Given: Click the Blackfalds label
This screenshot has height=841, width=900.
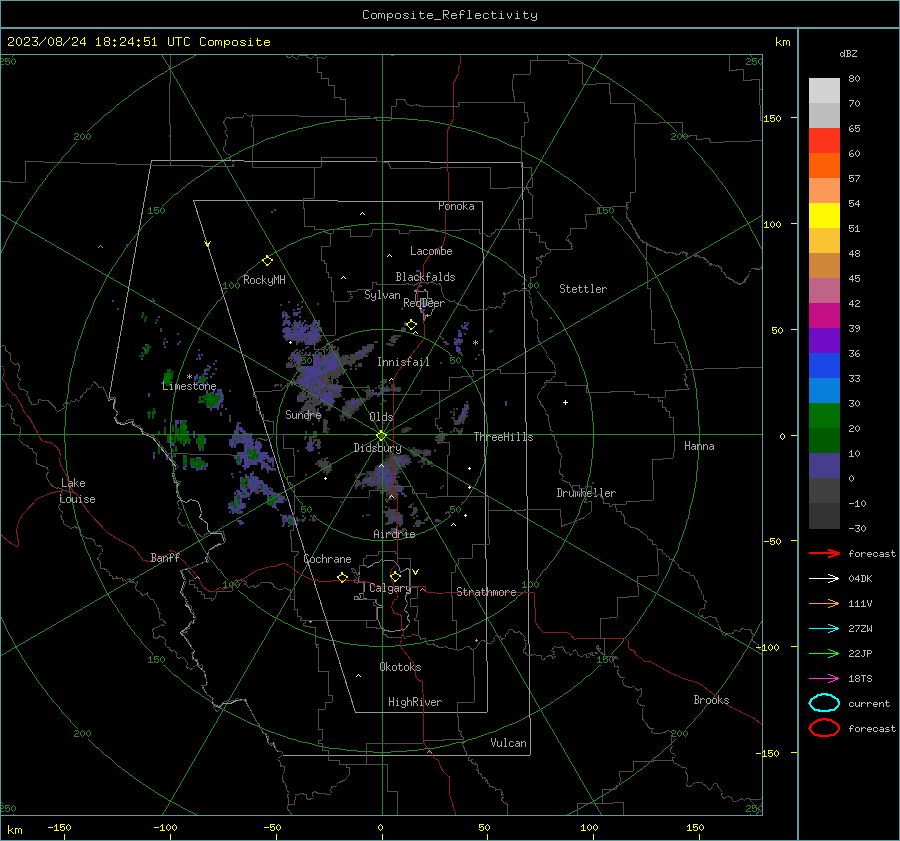Looking at the screenshot, I should coord(425,277).
